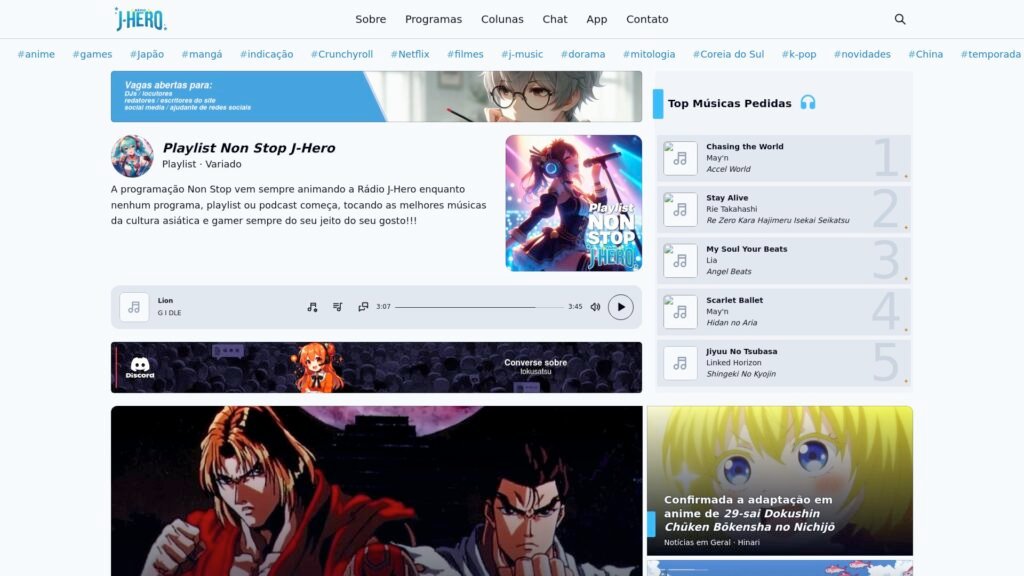Click the Stay Alive song title

point(727,198)
